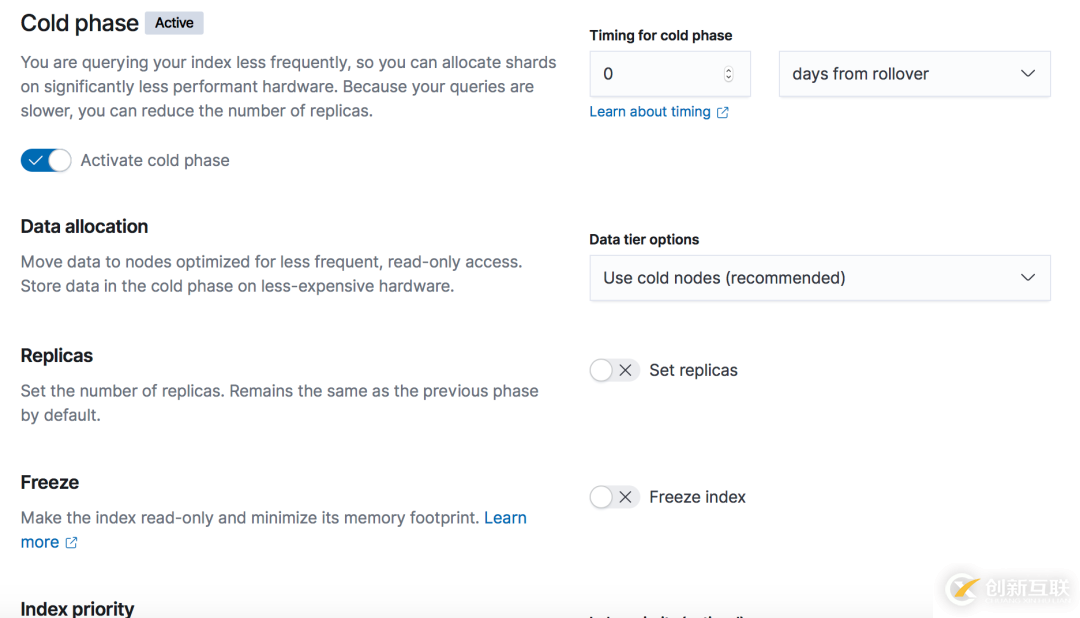
Task: Click the Cold phase heading
Action: pyautogui.click(x=79, y=23)
